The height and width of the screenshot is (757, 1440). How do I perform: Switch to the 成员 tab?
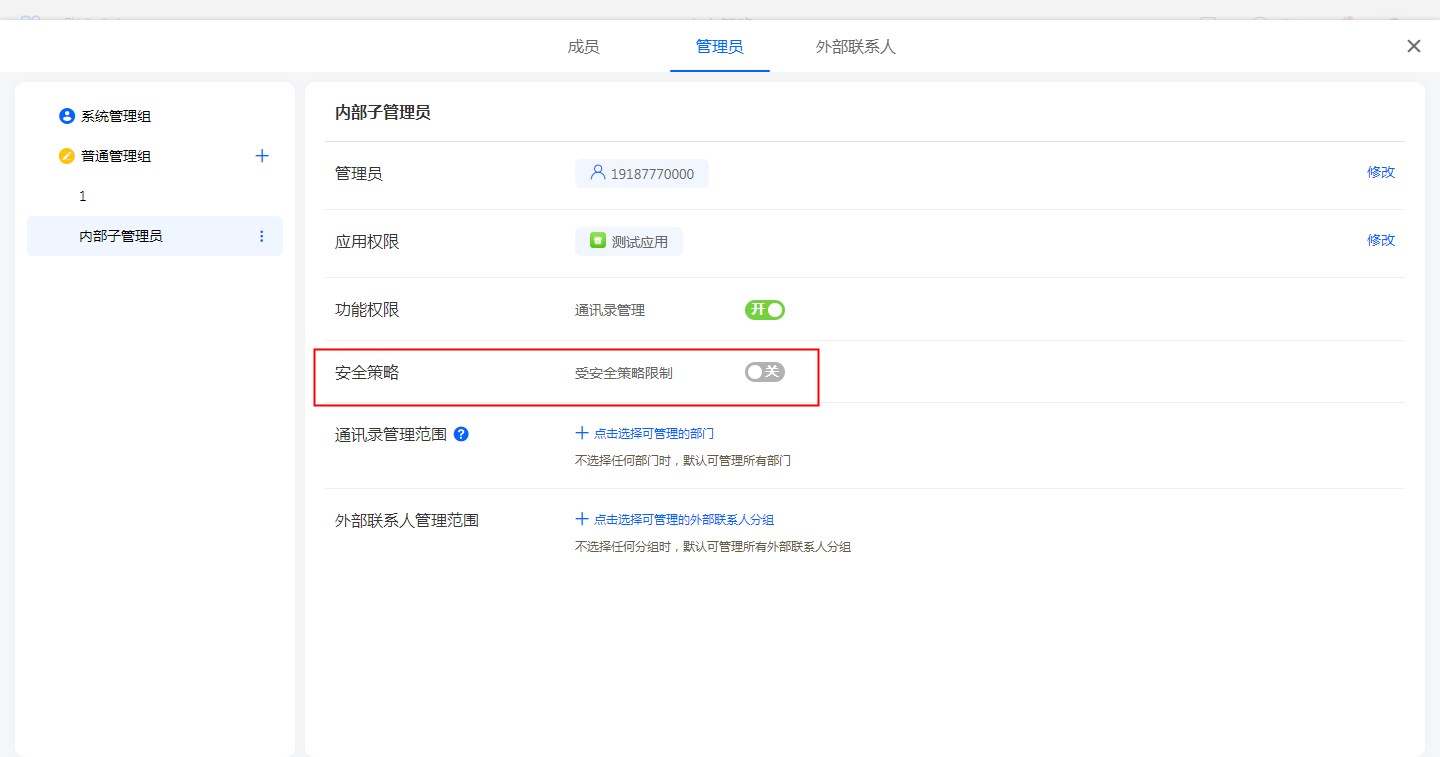(583, 47)
